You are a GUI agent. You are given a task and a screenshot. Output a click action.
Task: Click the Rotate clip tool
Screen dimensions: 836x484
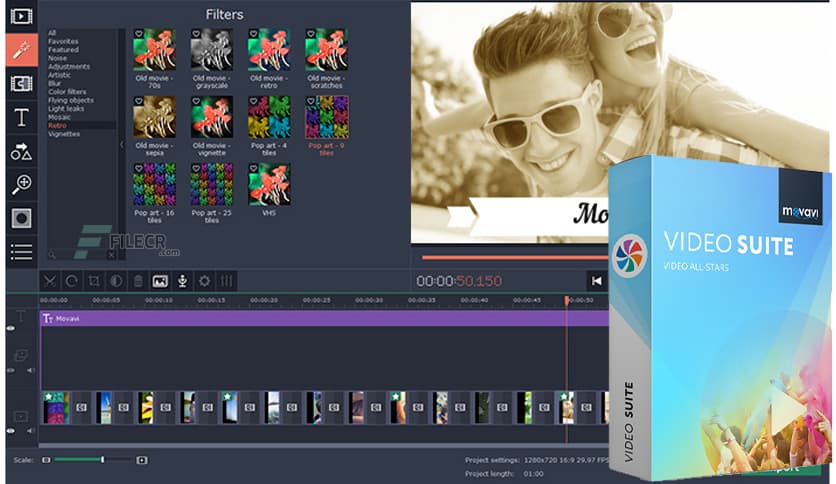(71, 281)
